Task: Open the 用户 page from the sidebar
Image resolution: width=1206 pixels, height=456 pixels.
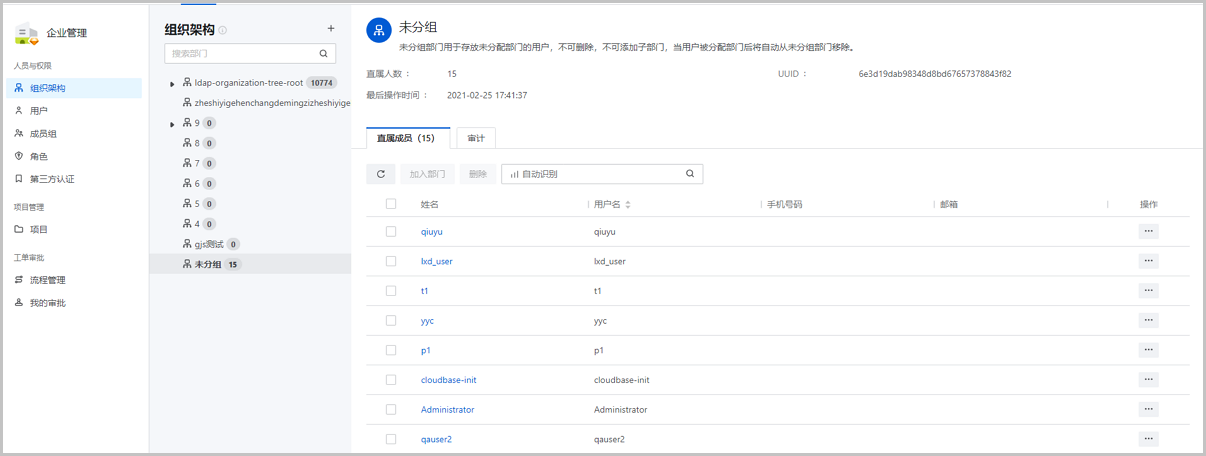Action: (39, 111)
